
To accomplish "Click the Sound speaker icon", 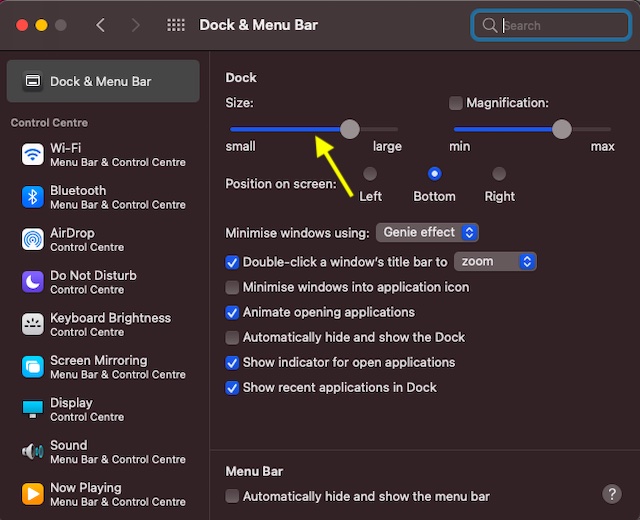I will click(33, 451).
